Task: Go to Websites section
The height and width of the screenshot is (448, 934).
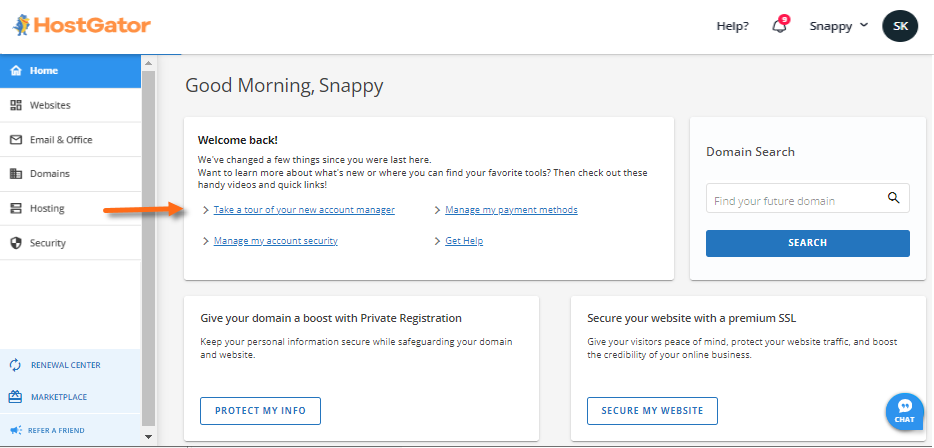Action: click(x=70, y=105)
